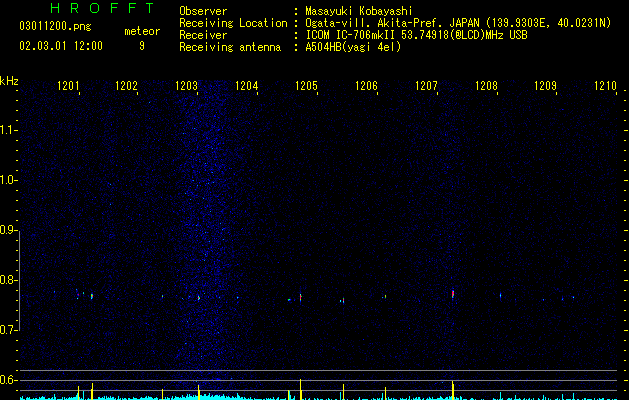
Task: Click the 0.8 kHz axis label
Action: click(8, 280)
